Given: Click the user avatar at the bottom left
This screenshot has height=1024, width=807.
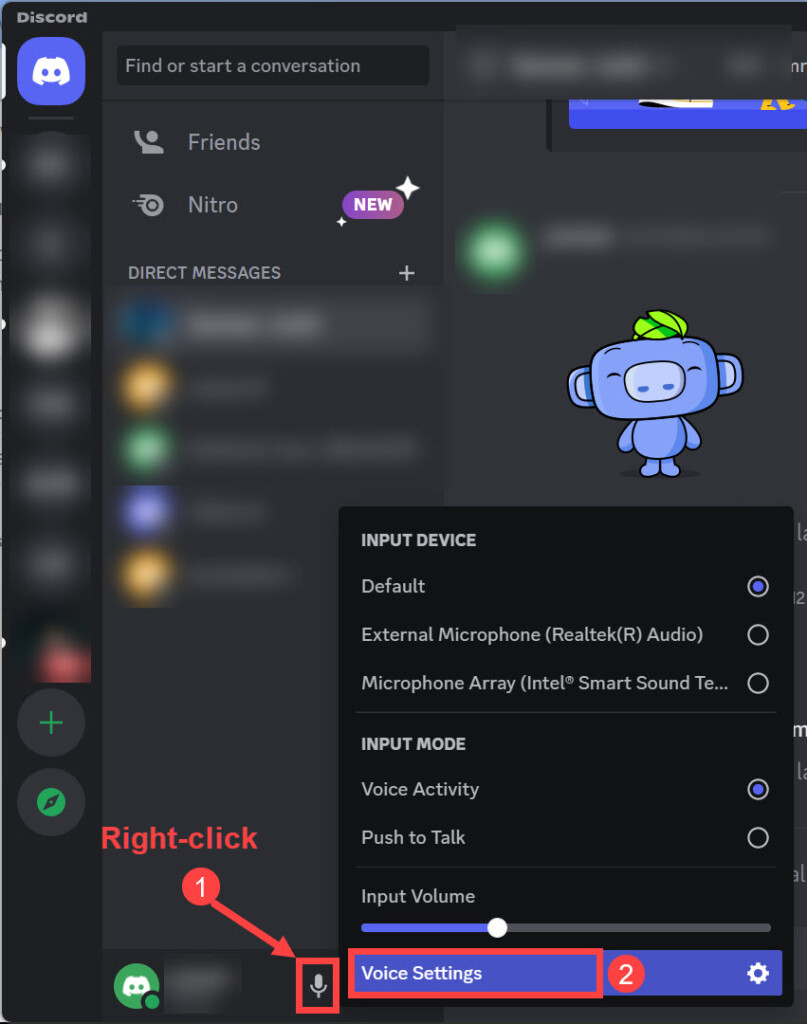Looking at the screenshot, I should pyautogui.click(x=136, y=985).
